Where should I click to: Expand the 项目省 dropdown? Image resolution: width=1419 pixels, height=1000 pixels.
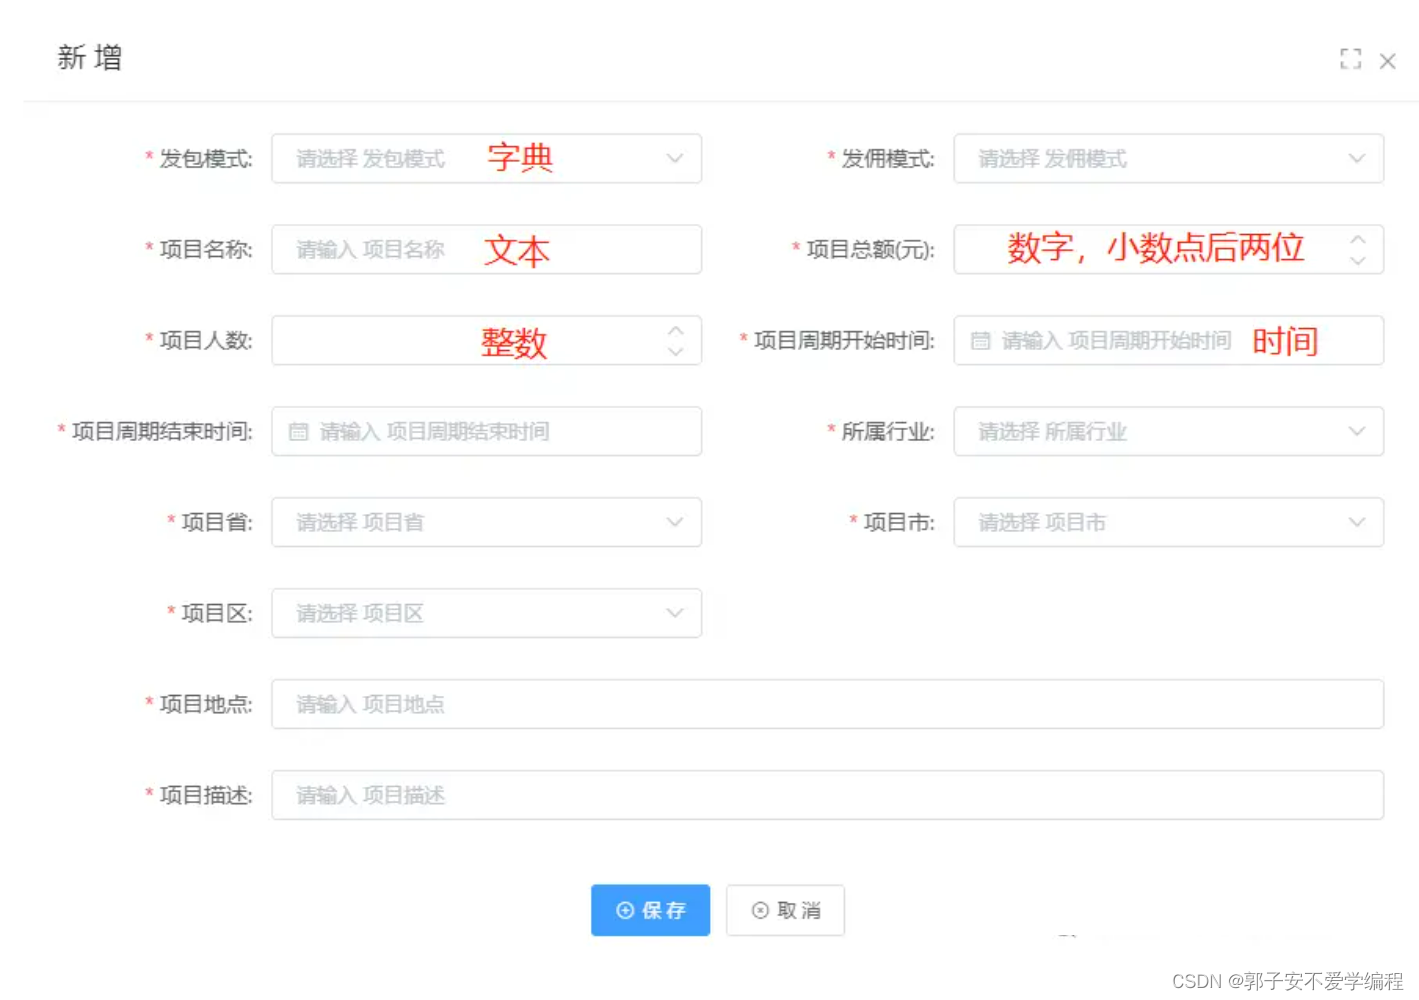[486, 523]
